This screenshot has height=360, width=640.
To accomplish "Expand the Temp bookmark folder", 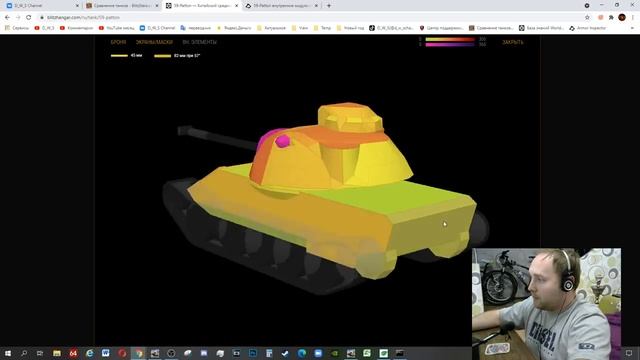I will point(322,28).
